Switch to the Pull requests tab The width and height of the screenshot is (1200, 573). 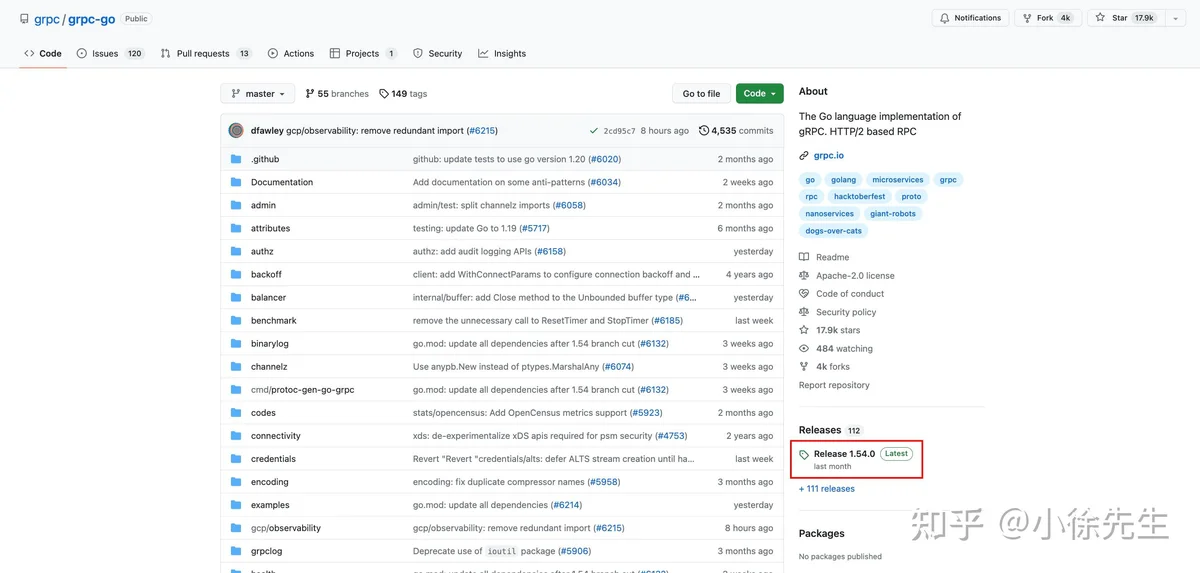coord(206,53)
